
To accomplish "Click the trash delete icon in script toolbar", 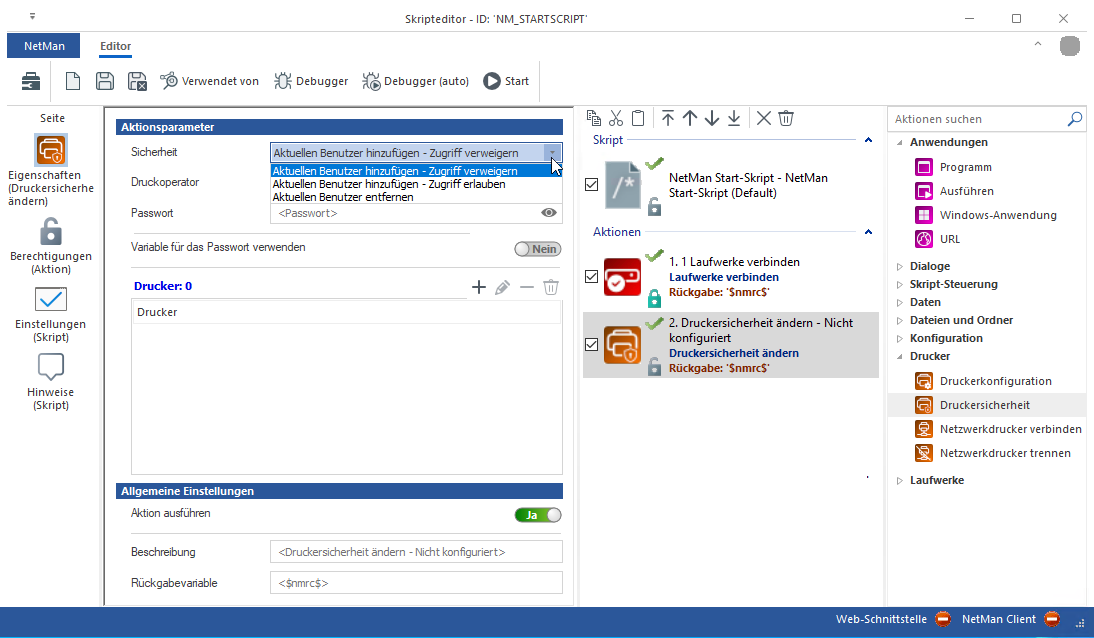I will click(786, 118).
